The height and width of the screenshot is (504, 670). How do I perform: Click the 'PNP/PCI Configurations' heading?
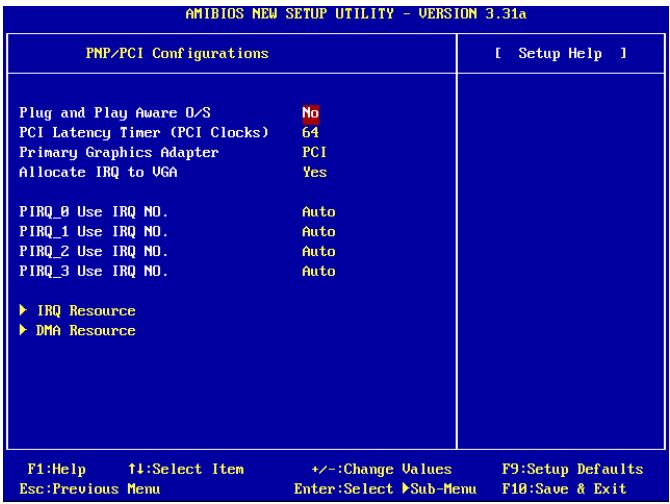[177, 54]
